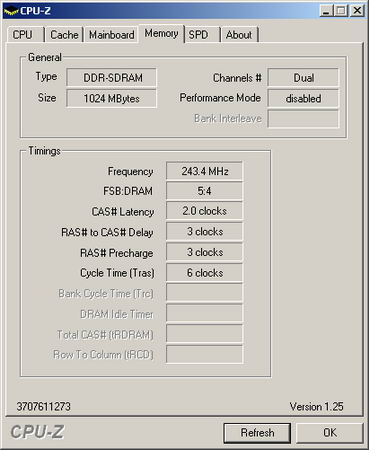This screenshot has width=369, height=450.
Task: Click the Performance Mode field showing disabled
Action: click(x=303, y=98)
